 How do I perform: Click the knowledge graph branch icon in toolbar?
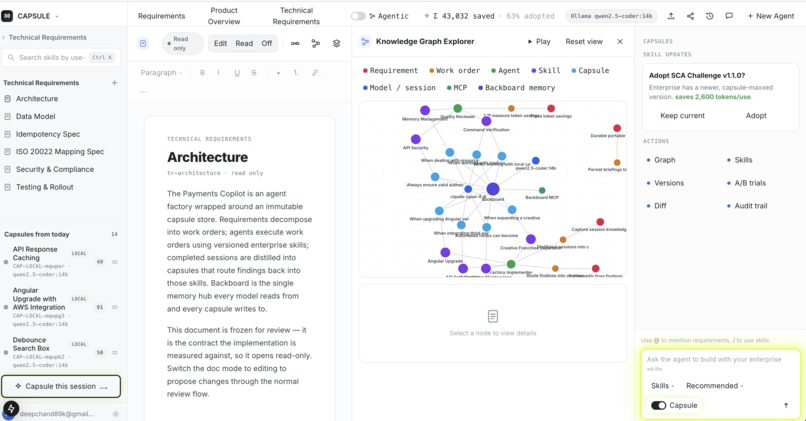[316, 44]
